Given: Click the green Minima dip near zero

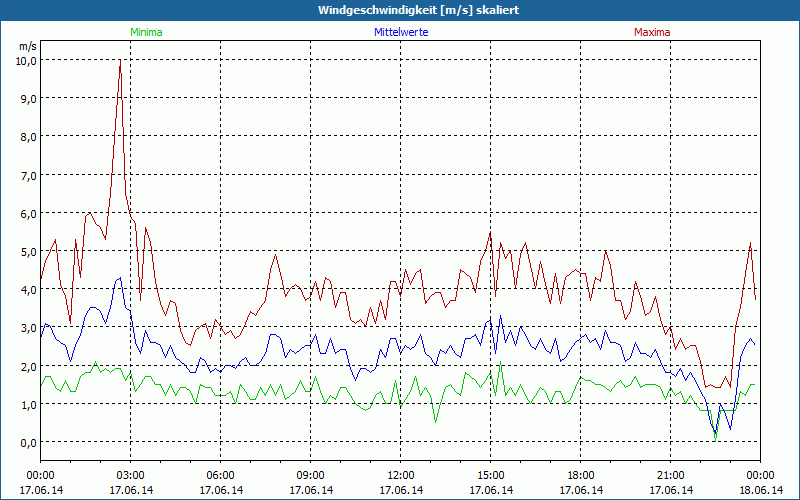Looking at the screenshot, I should [715, 439].
